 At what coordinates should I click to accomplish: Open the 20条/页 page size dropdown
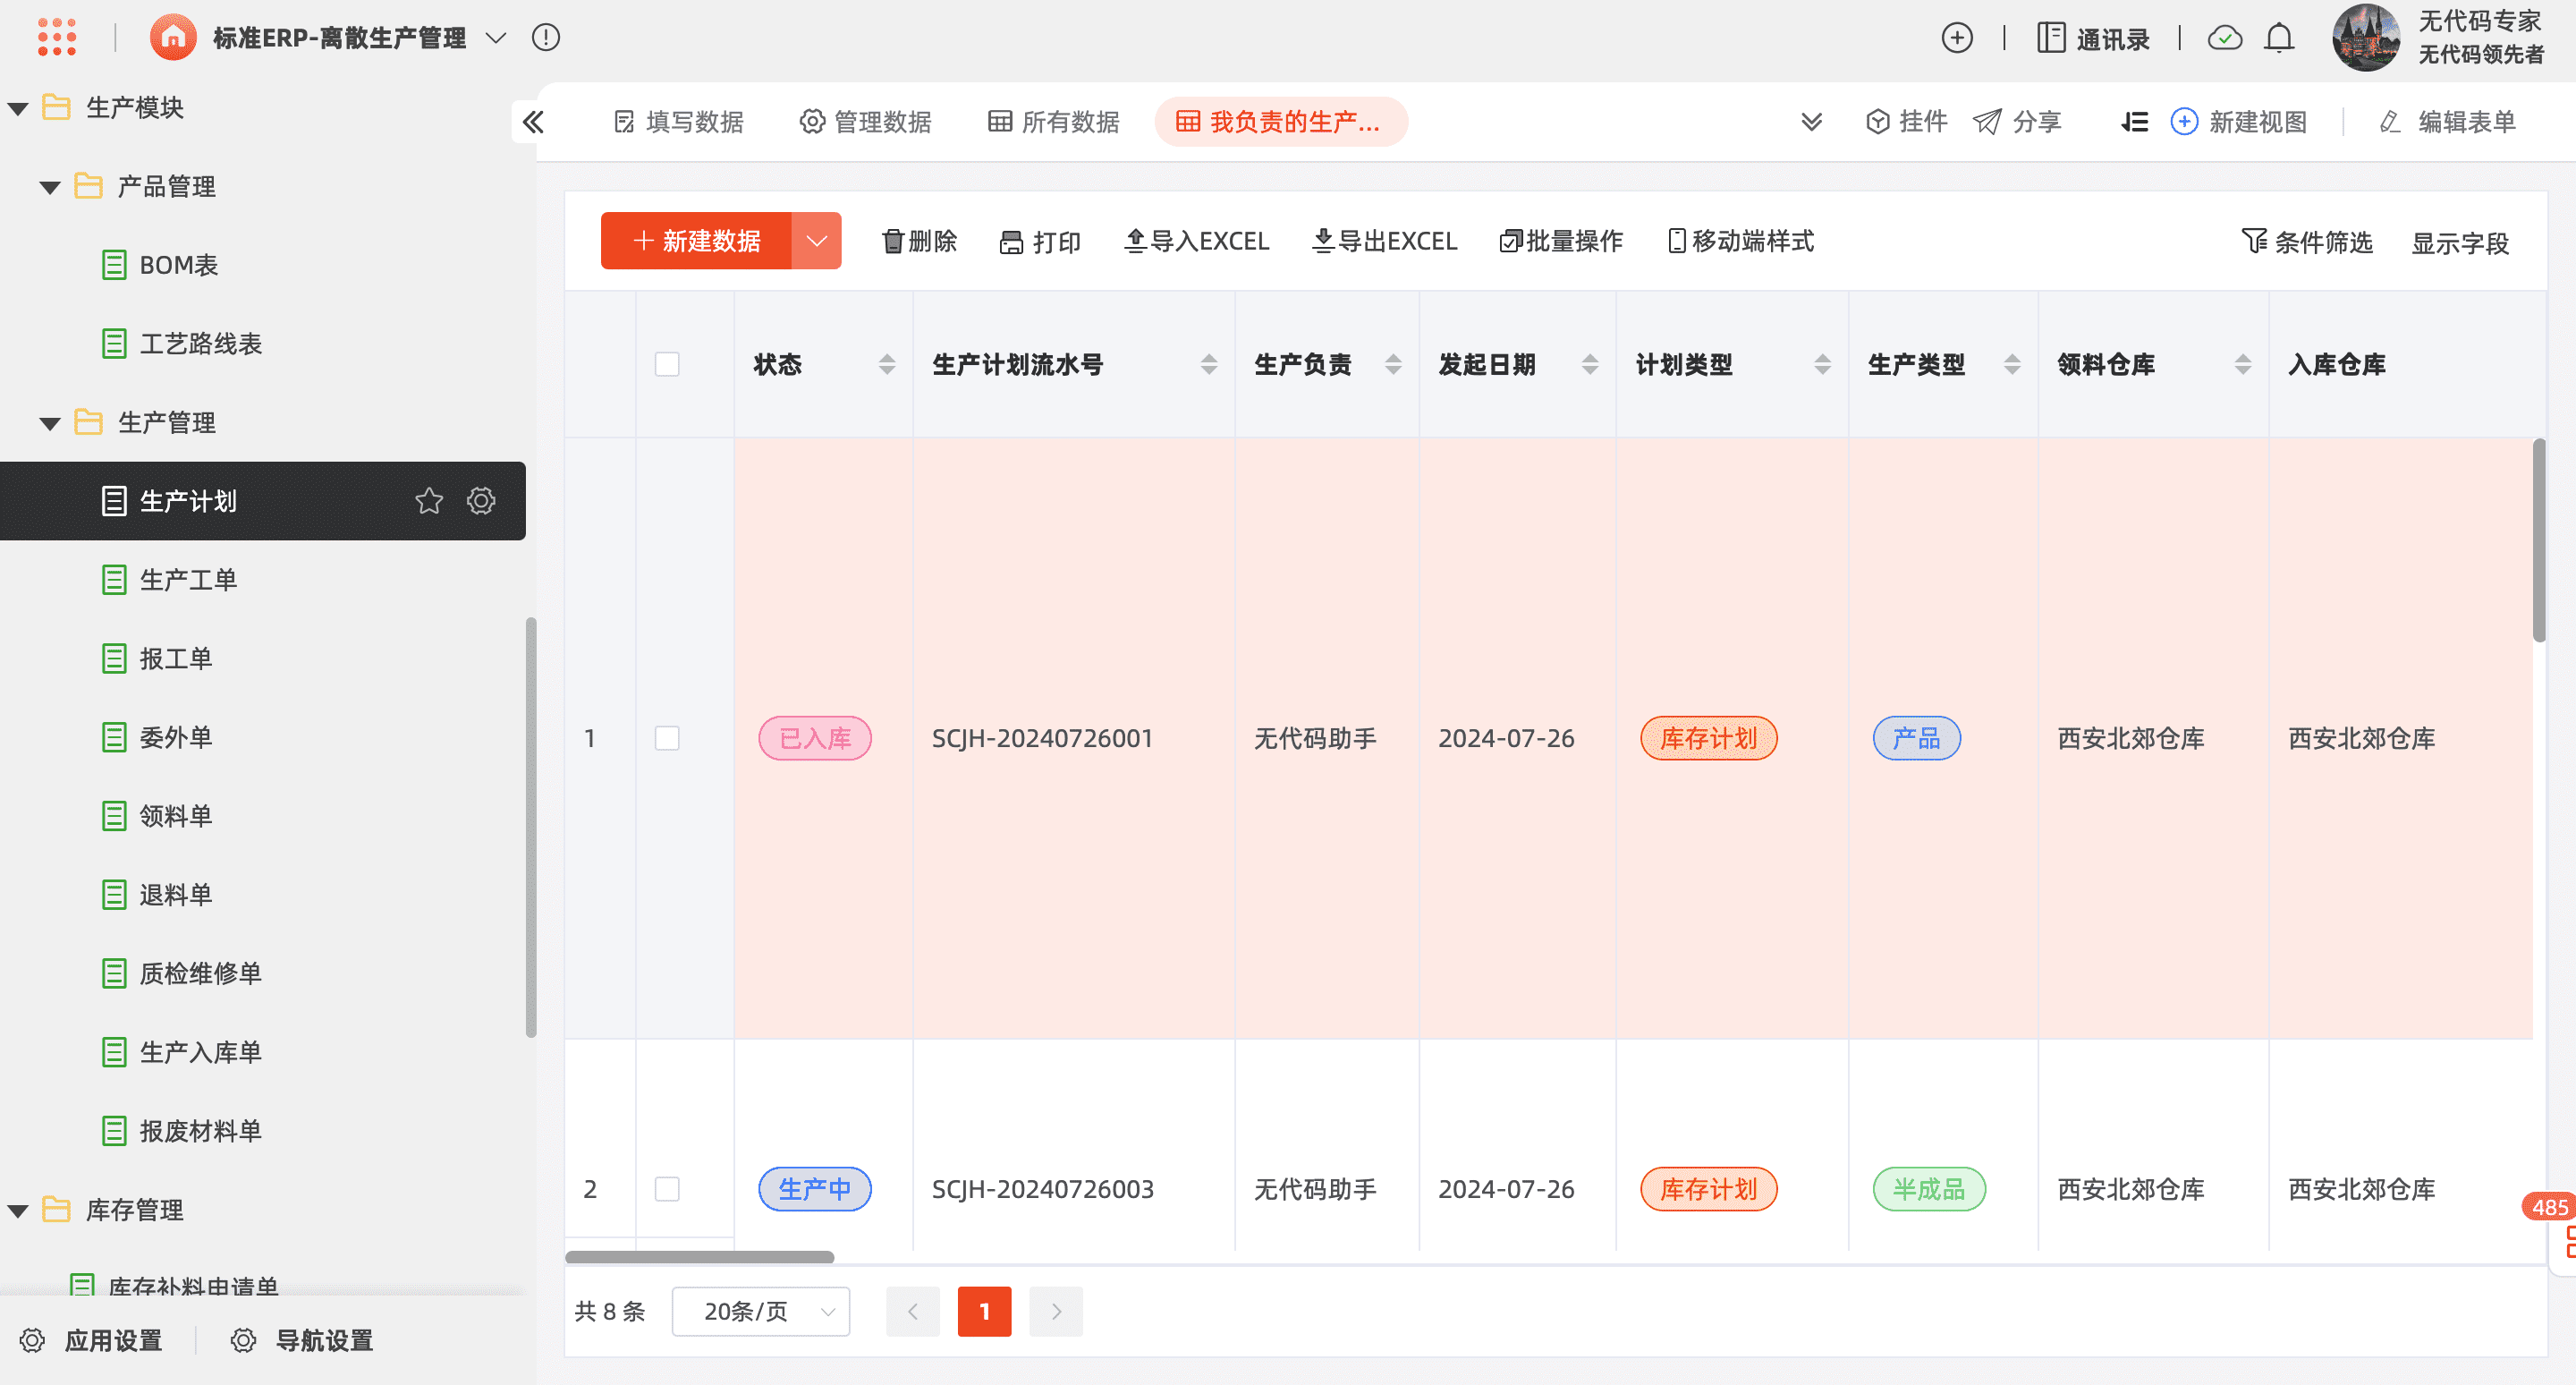click(761, 1311)
